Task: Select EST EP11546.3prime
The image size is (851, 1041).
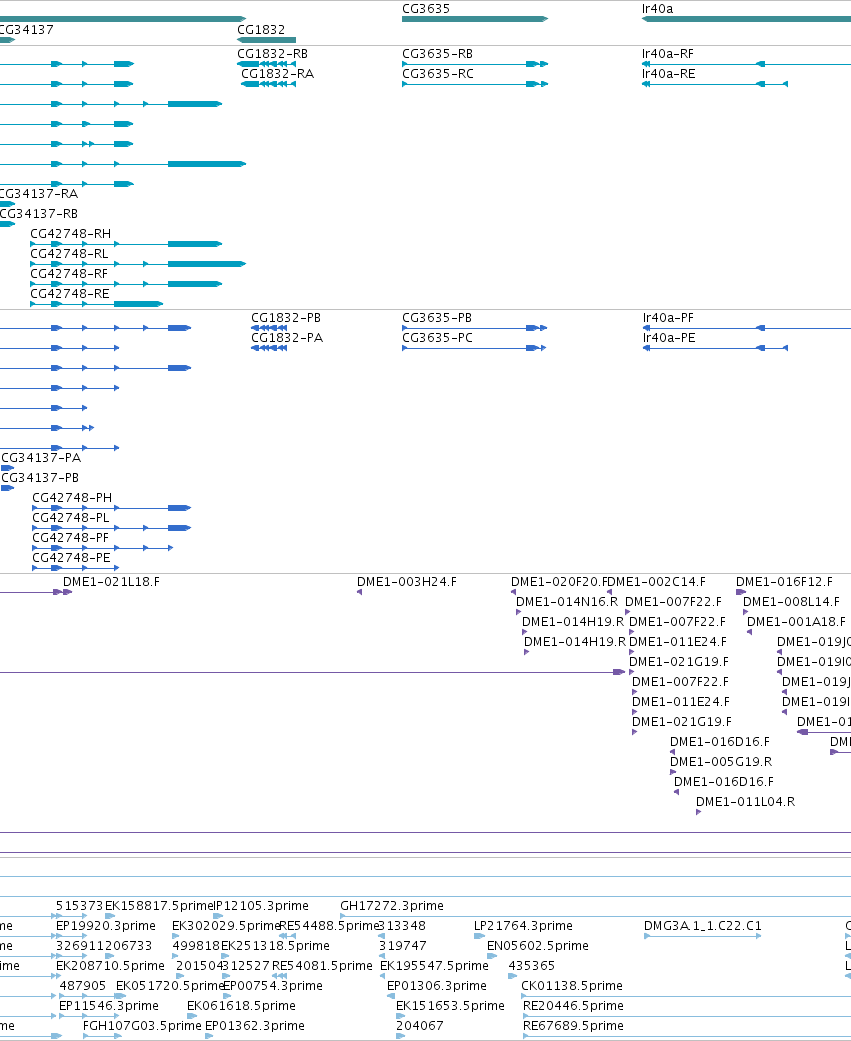Action: click(x=109, y=1006)
